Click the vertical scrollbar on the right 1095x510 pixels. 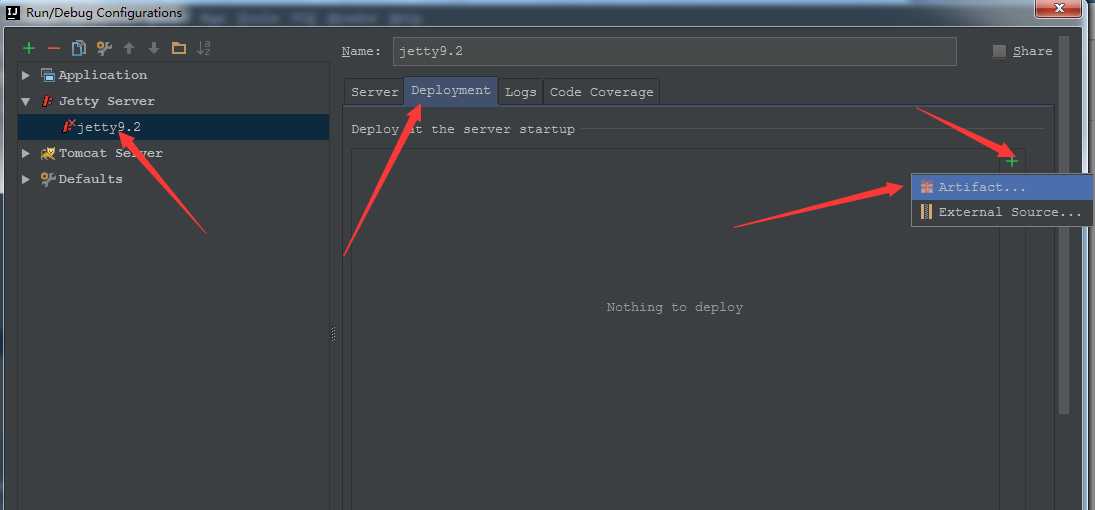1064,224
